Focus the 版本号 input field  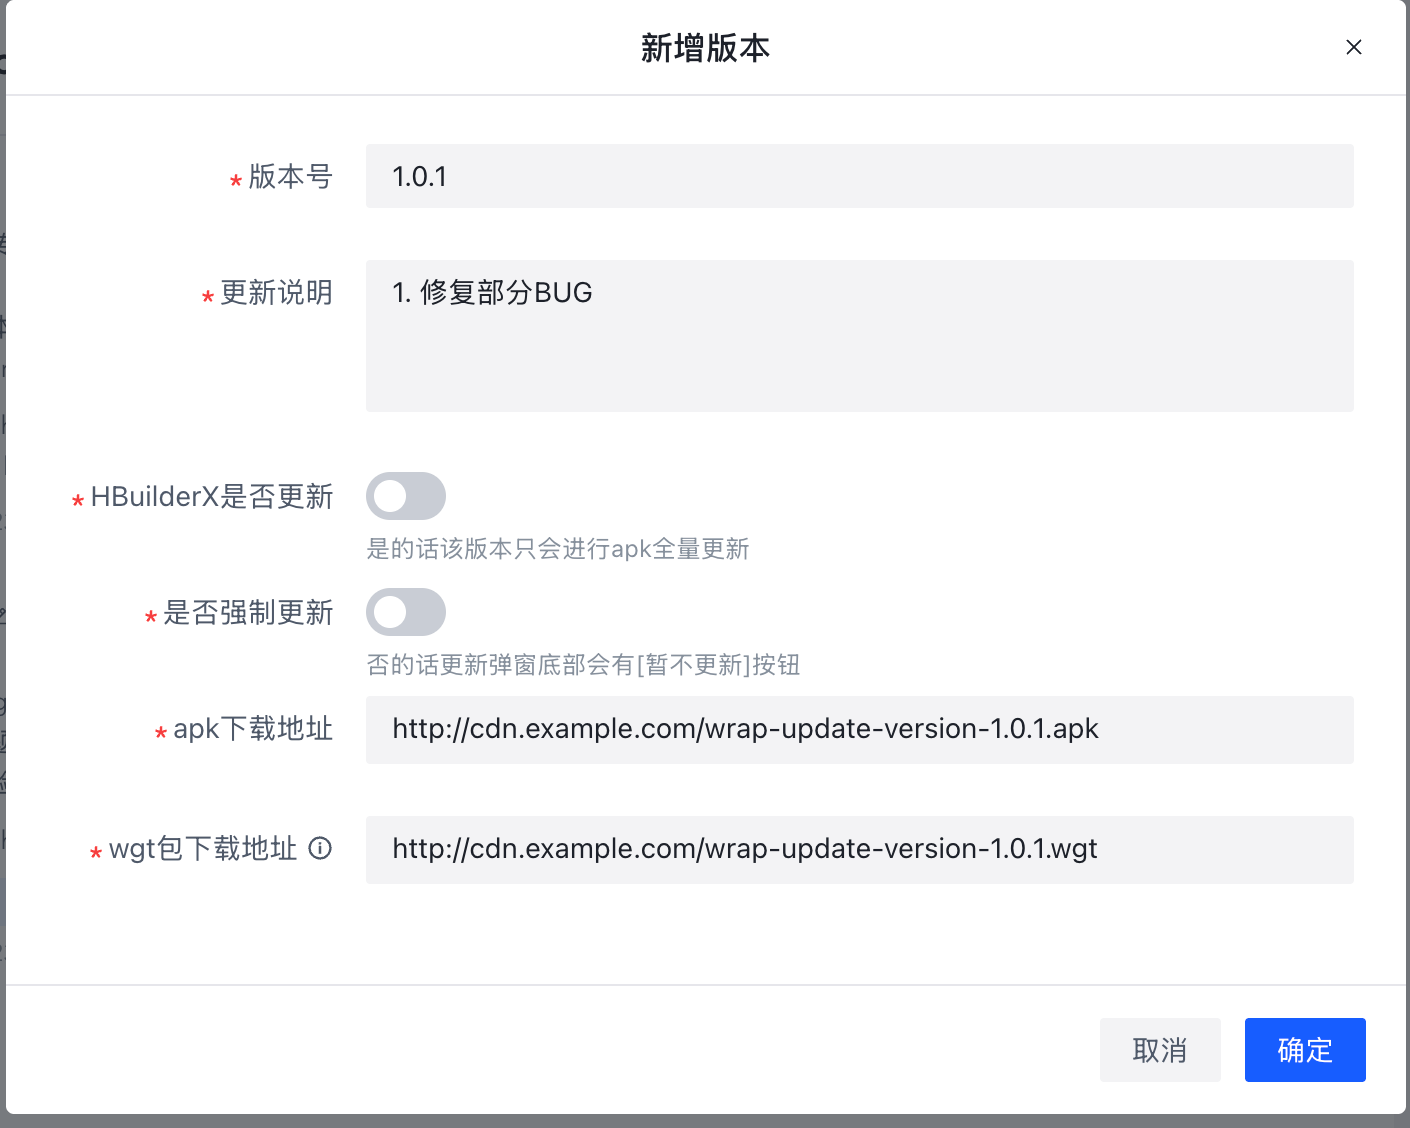point(859,176)
